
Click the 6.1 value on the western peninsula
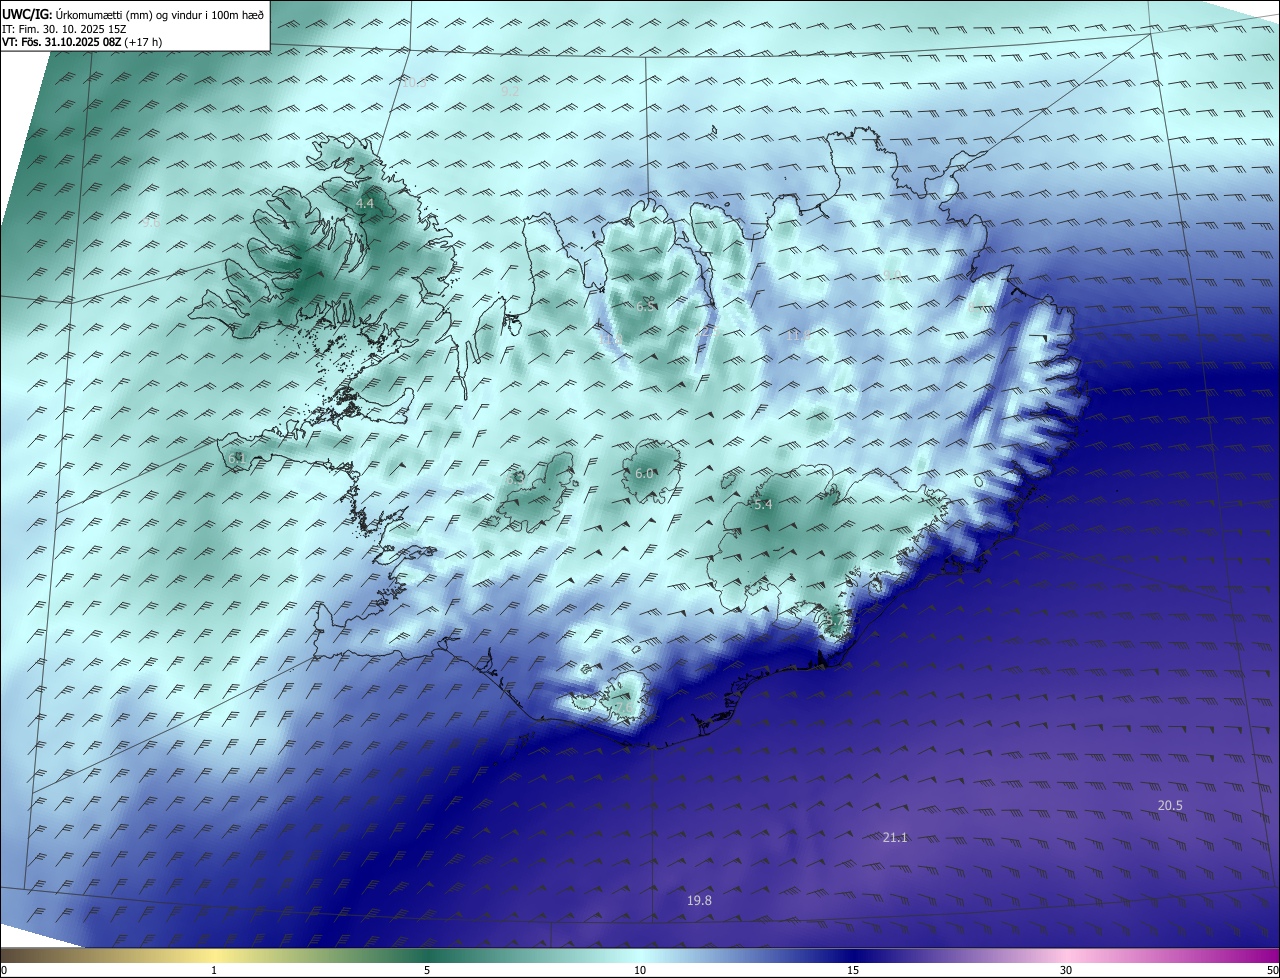coord(236,458)
